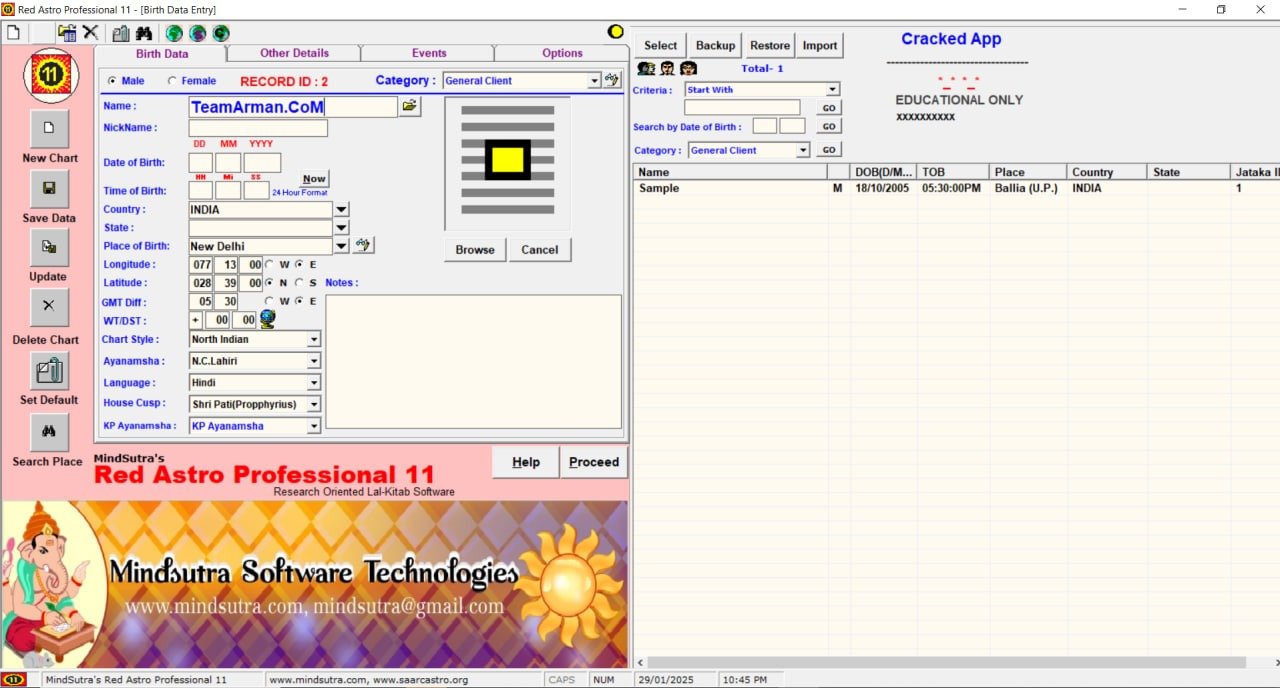Switch to the Birth Data tab
This screenshot has width=1280, height=688.
(x=162, y=54)
